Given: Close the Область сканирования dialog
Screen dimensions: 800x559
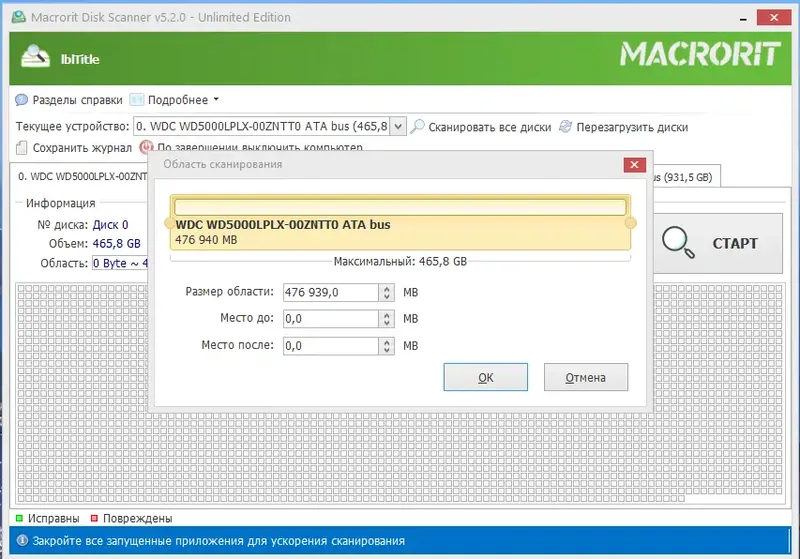Looking at the screenshot, I should click(634, 164).
